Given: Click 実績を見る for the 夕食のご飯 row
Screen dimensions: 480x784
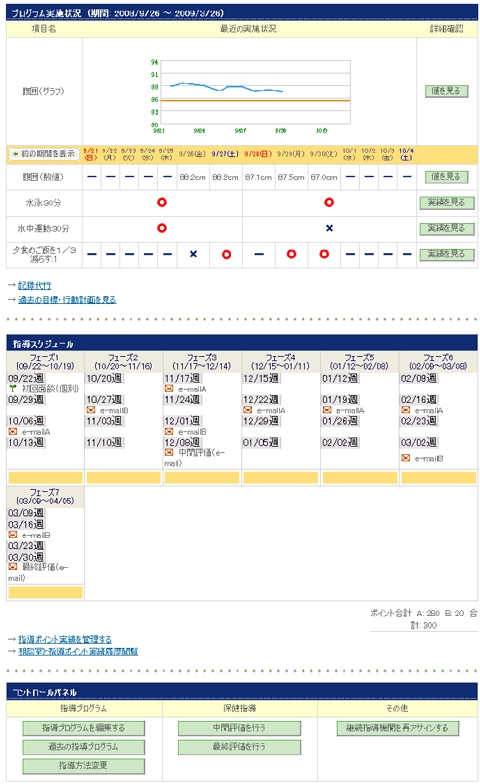Looking at the screenshot, I should (x=446, y=254).
